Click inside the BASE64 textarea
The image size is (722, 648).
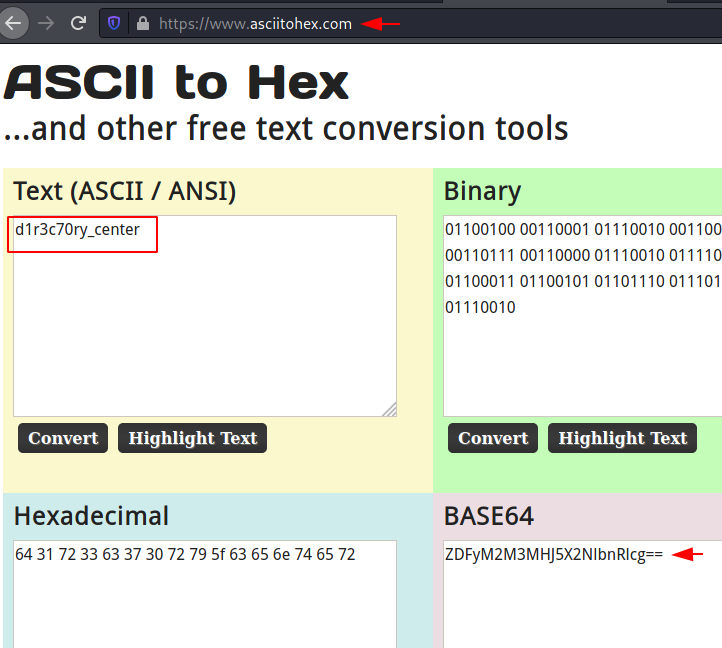(x=582, y=594)
